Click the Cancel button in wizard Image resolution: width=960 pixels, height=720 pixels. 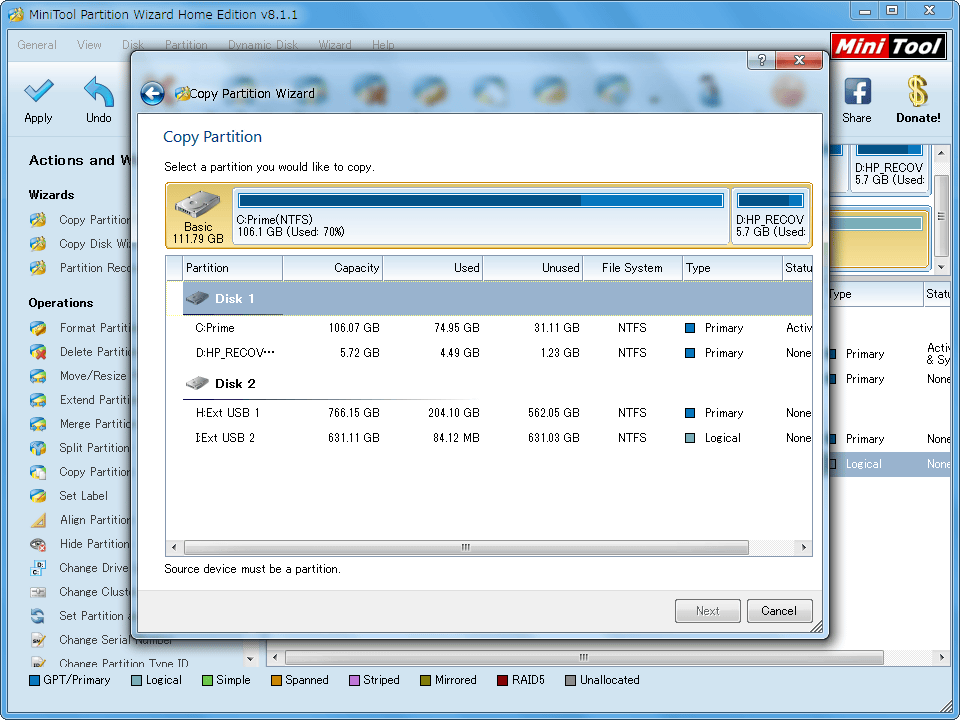tap(779, 610)
